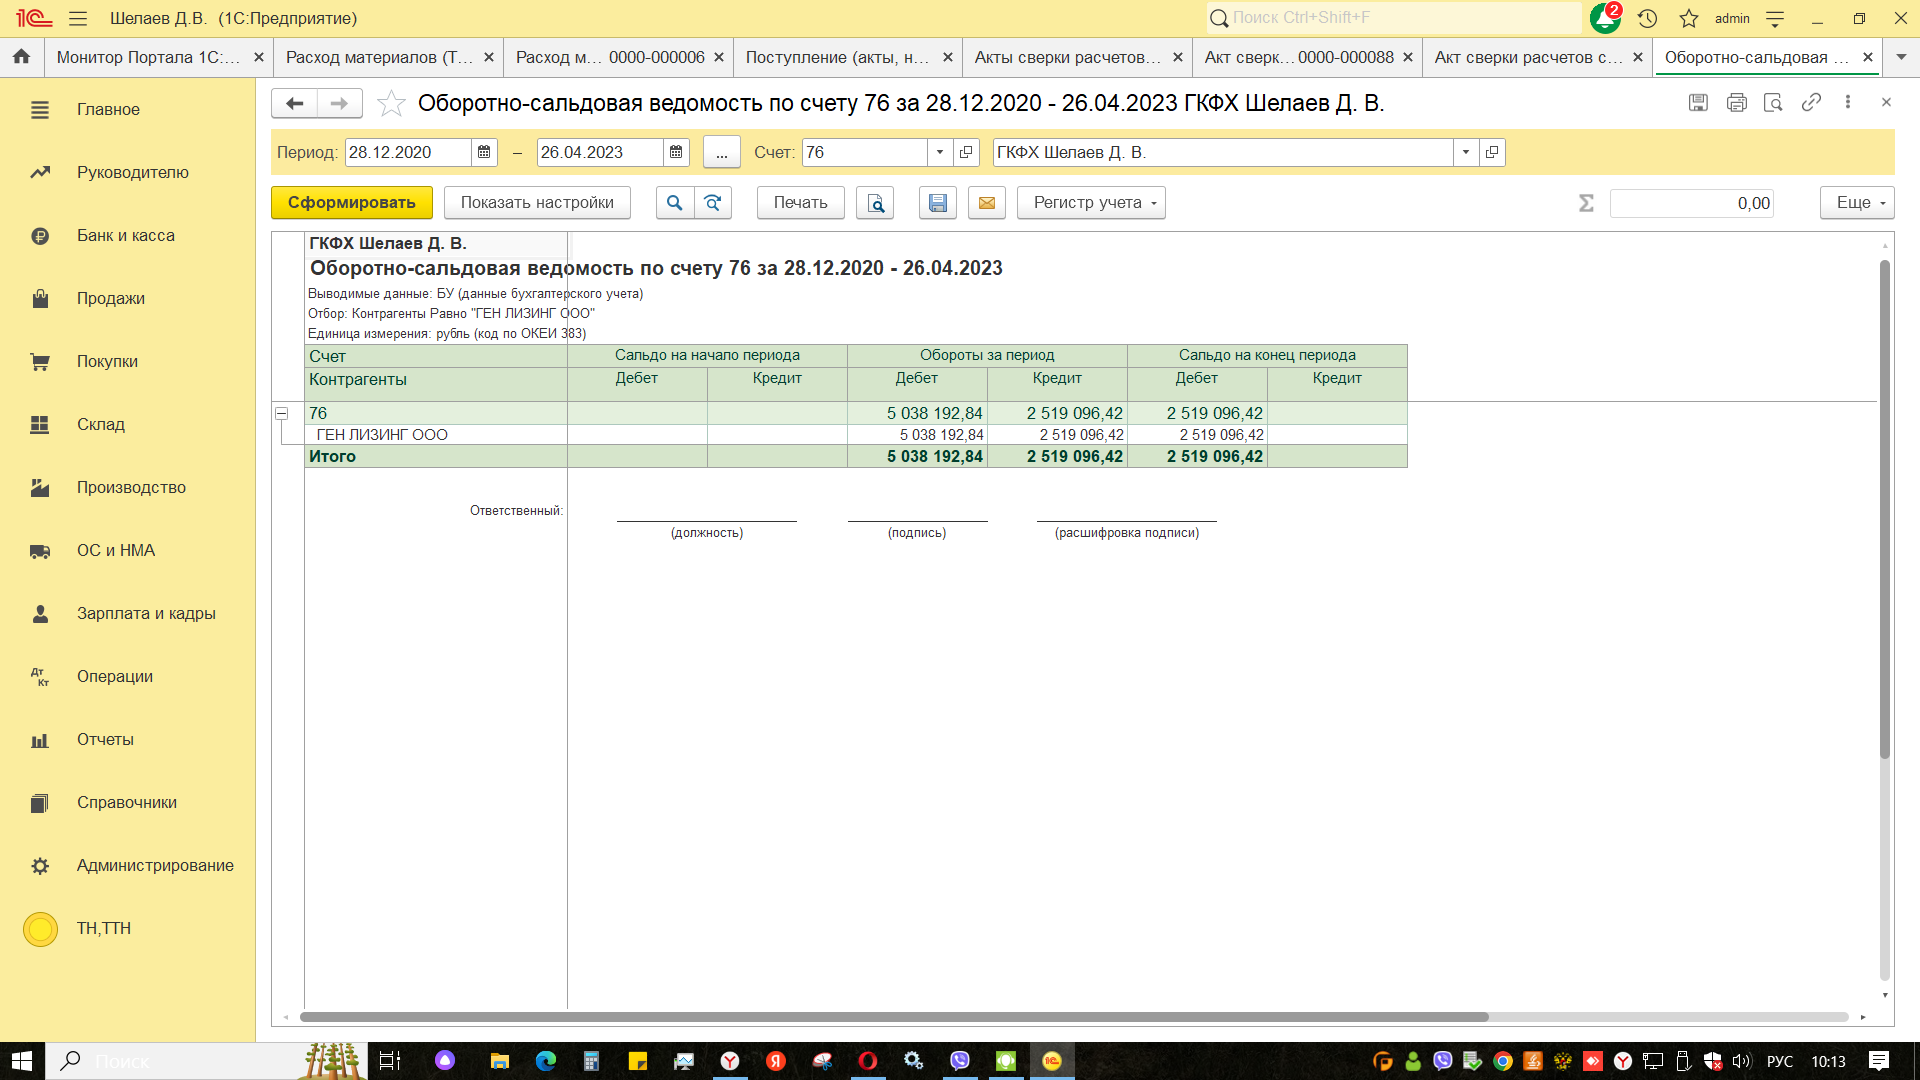Go to the home start page tab
This screenshot has width=1920, height=1080.
(x=21, y=57)
